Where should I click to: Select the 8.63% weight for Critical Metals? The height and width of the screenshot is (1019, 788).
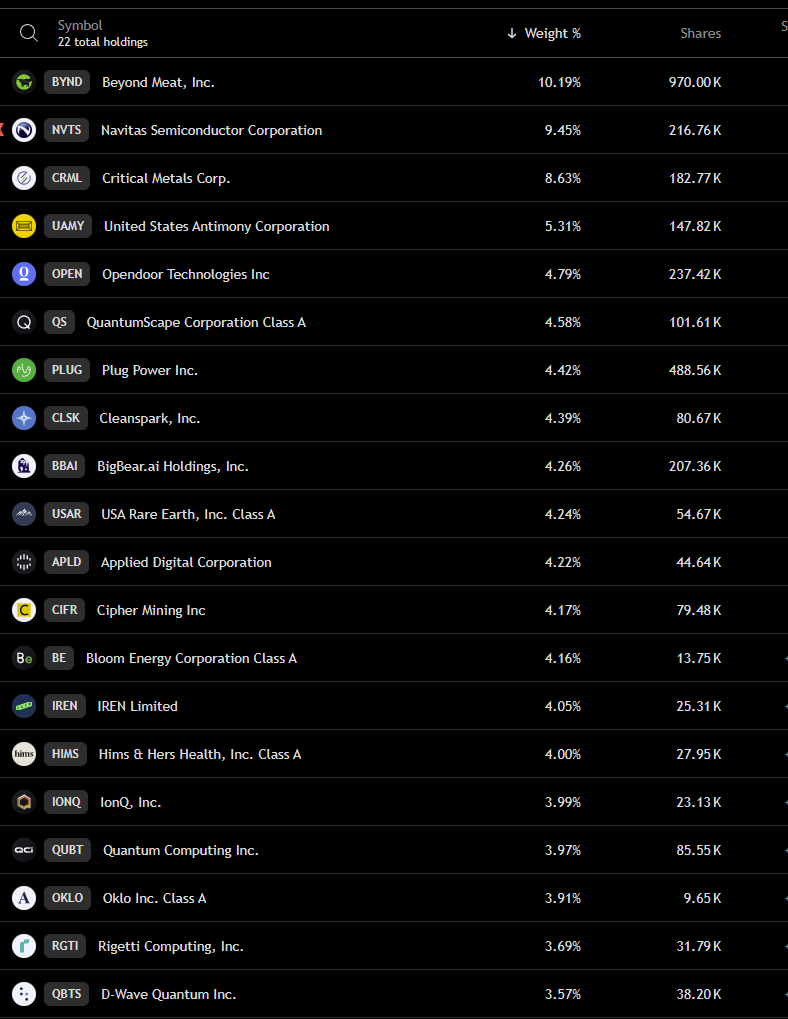563,178
